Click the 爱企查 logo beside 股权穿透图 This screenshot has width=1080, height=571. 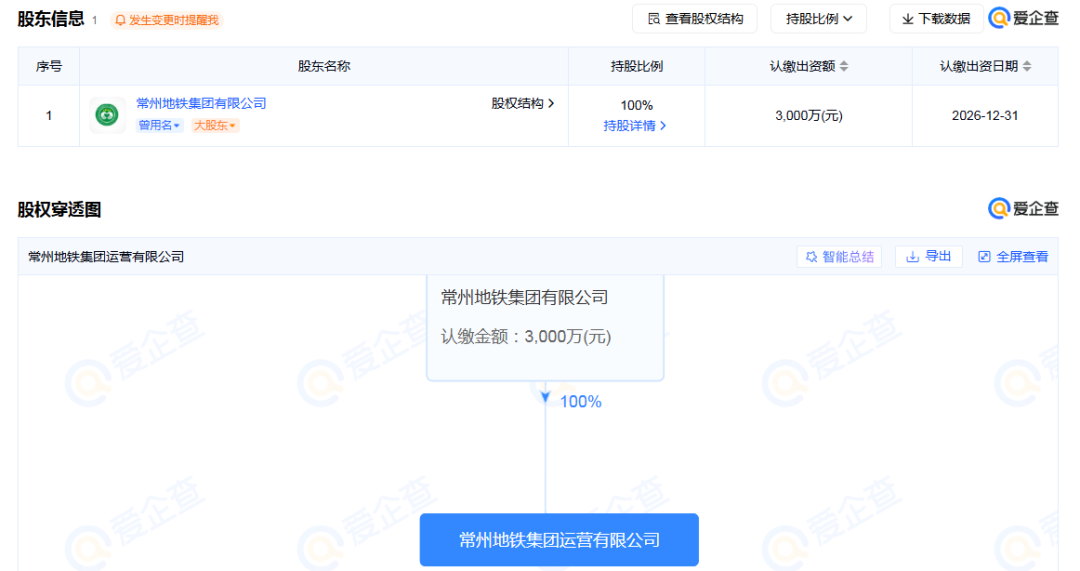(x=1024, y=209)
